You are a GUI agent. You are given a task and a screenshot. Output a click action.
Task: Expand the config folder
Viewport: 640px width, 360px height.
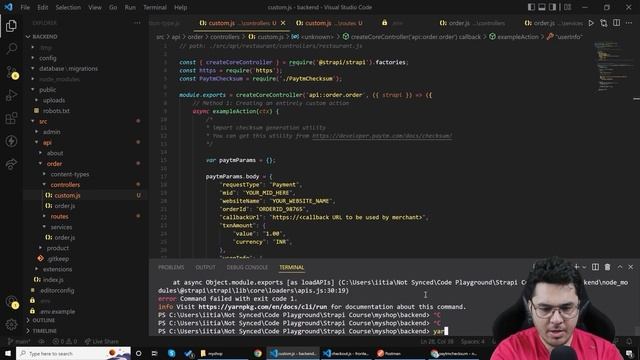click(48, 58)
